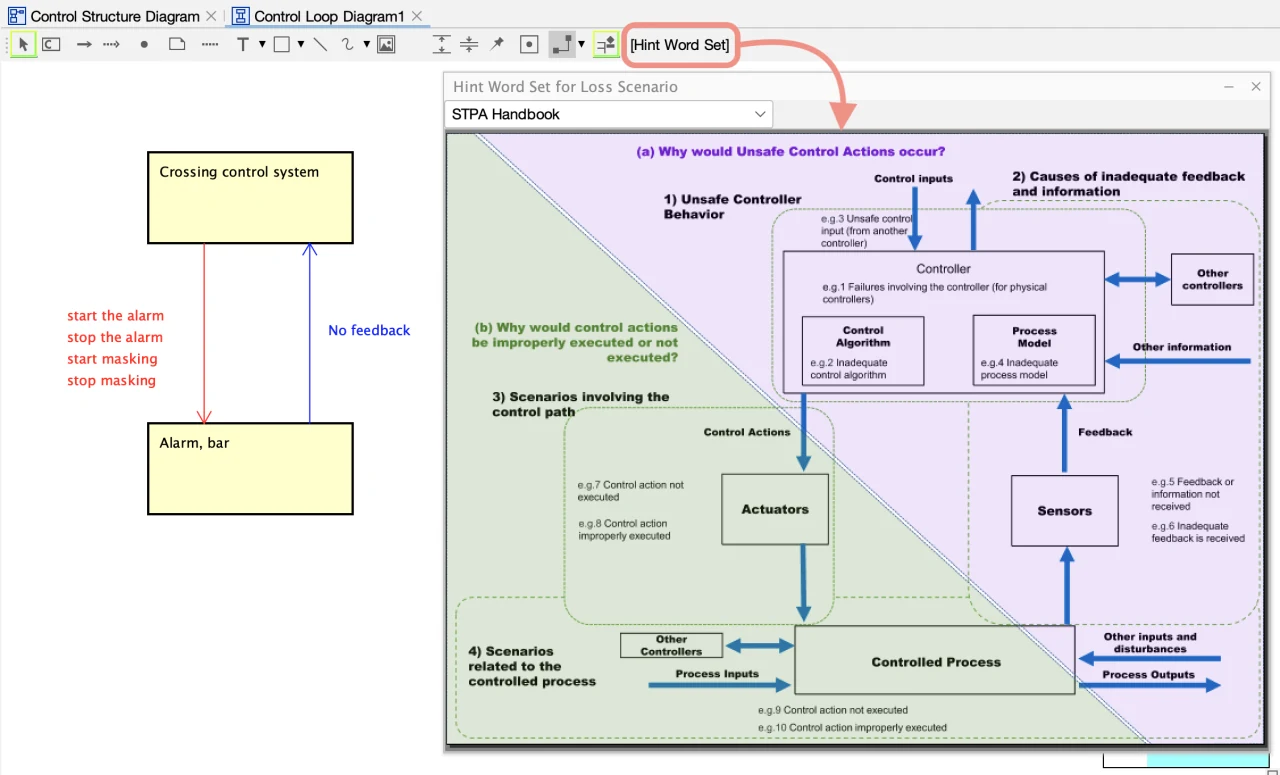This screenshot has height=775, width=1280.
Task: Switch to Control Loop Diagram1 tab
Action: pyautogui.click(x=329, y=17)
